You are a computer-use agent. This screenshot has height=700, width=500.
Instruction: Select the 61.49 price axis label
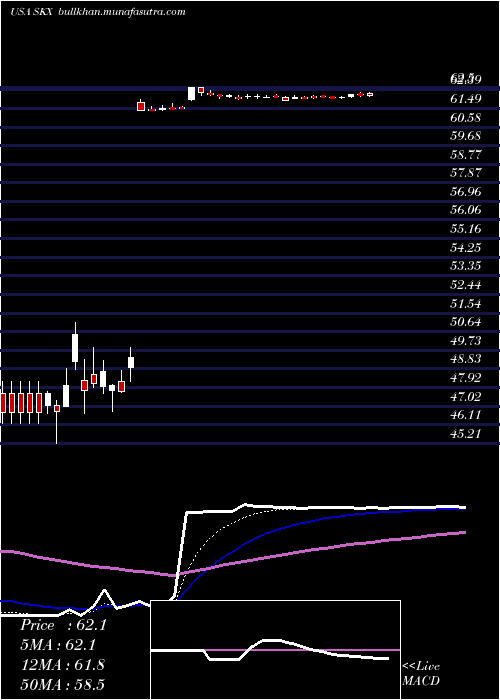465,99
